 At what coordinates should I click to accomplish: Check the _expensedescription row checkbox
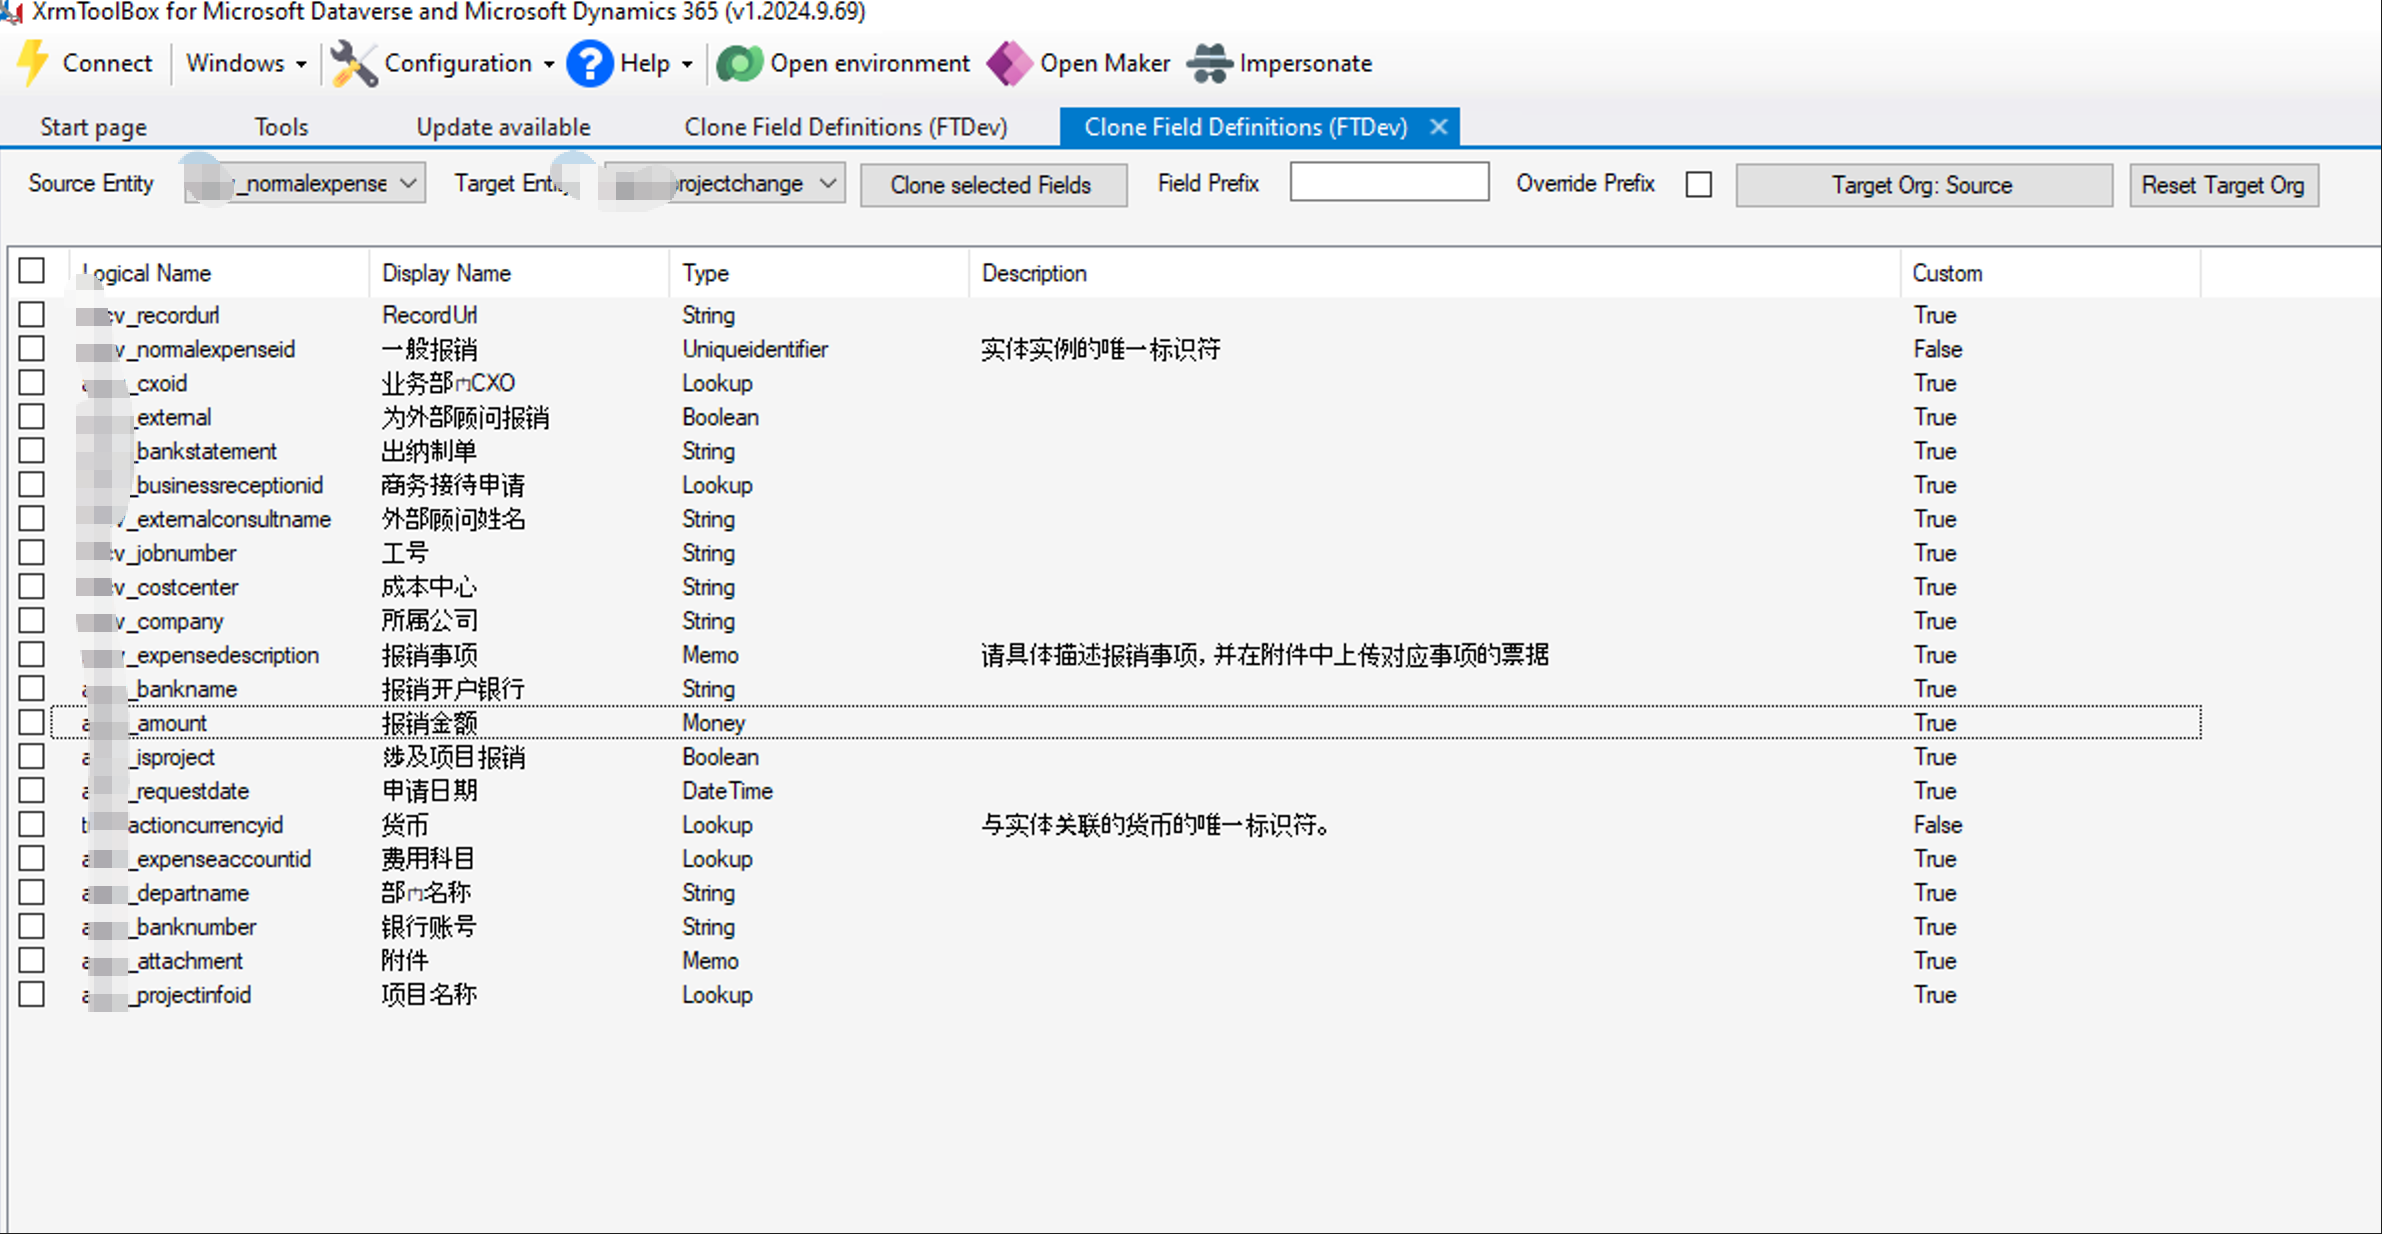click(x=32, y=654)
